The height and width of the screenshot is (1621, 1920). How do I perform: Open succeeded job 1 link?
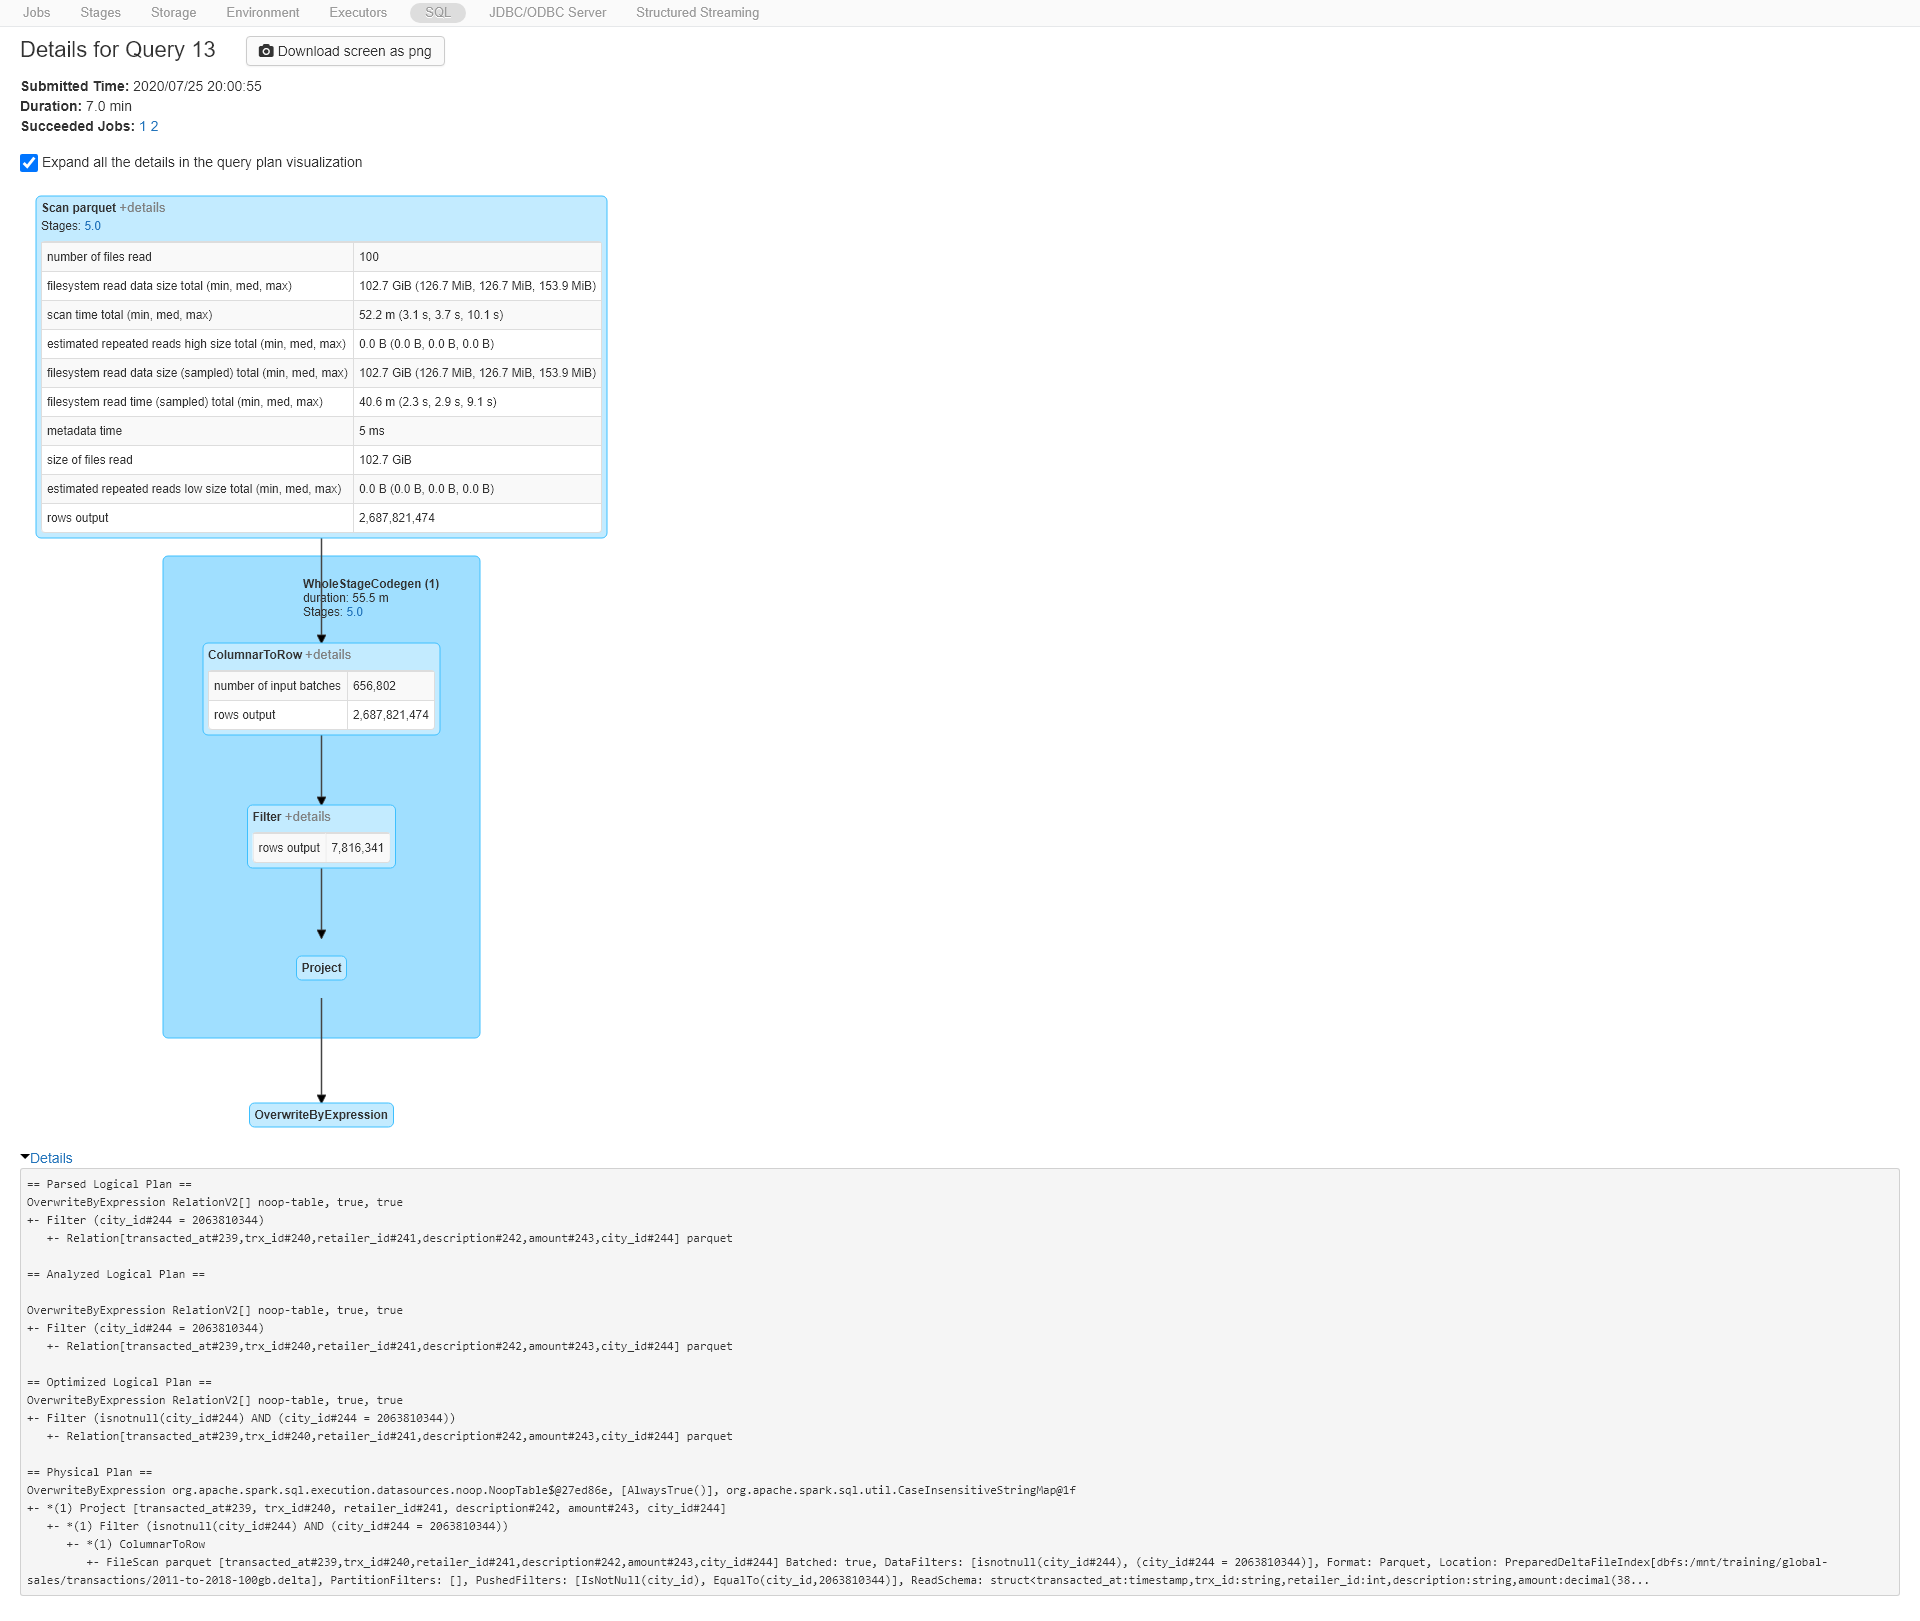pos(143,127)
